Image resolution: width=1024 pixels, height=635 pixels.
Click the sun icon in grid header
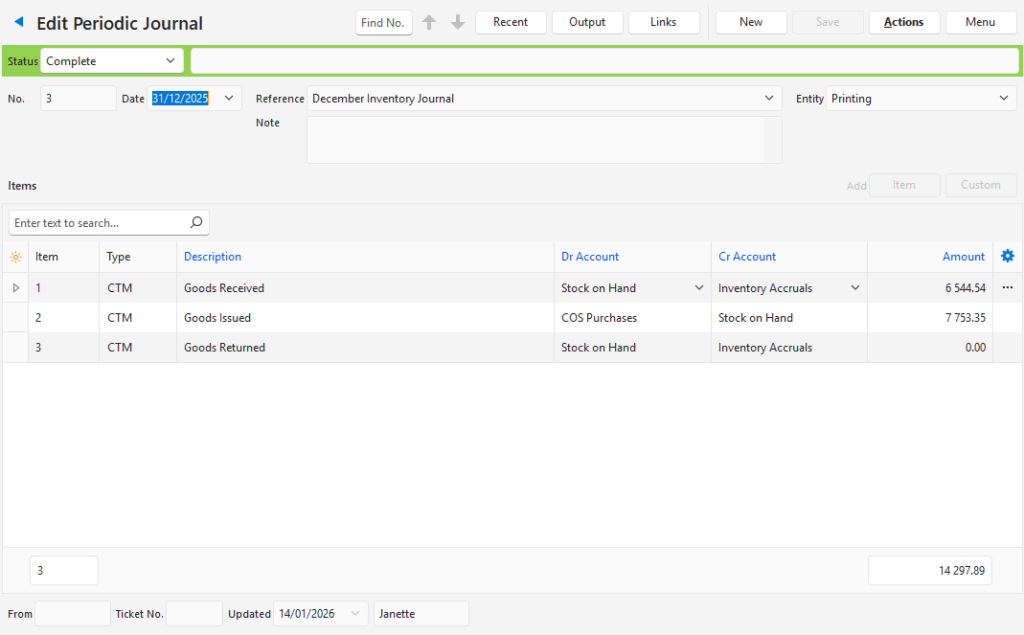pos(15,257)
